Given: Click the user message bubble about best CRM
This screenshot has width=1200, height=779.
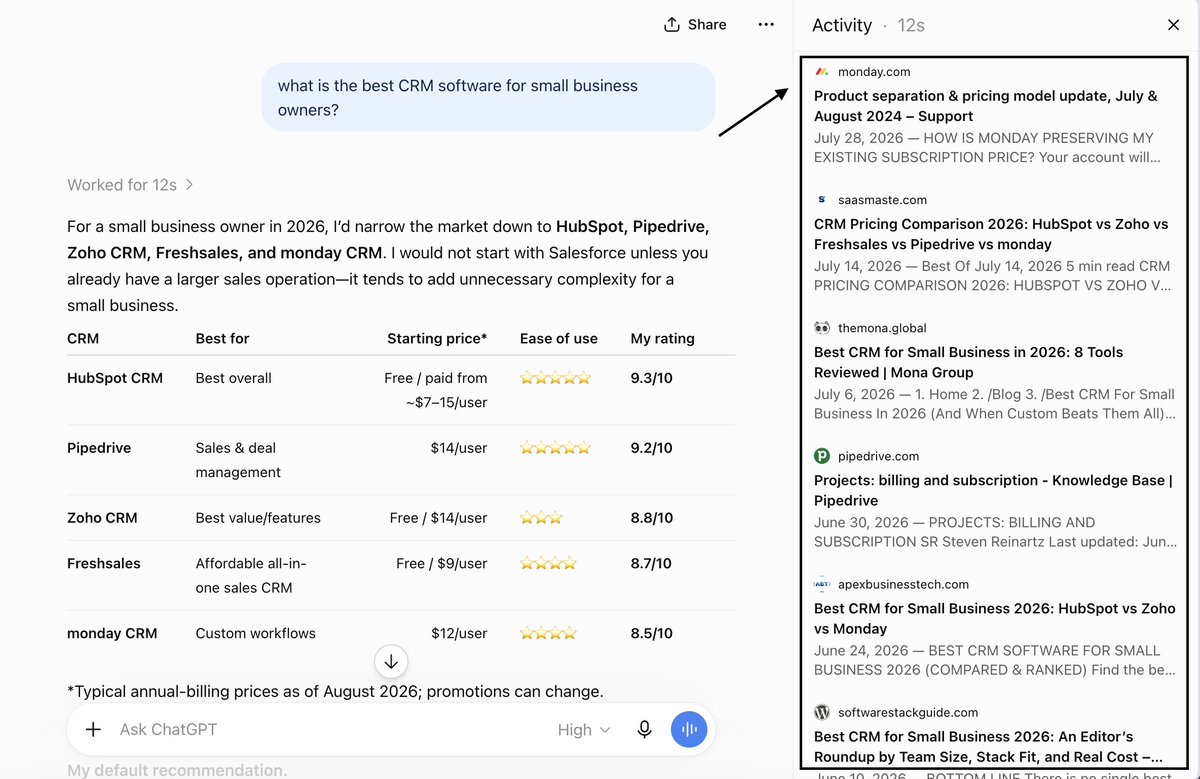Looking at the screenshot, I should pos(488,97).
